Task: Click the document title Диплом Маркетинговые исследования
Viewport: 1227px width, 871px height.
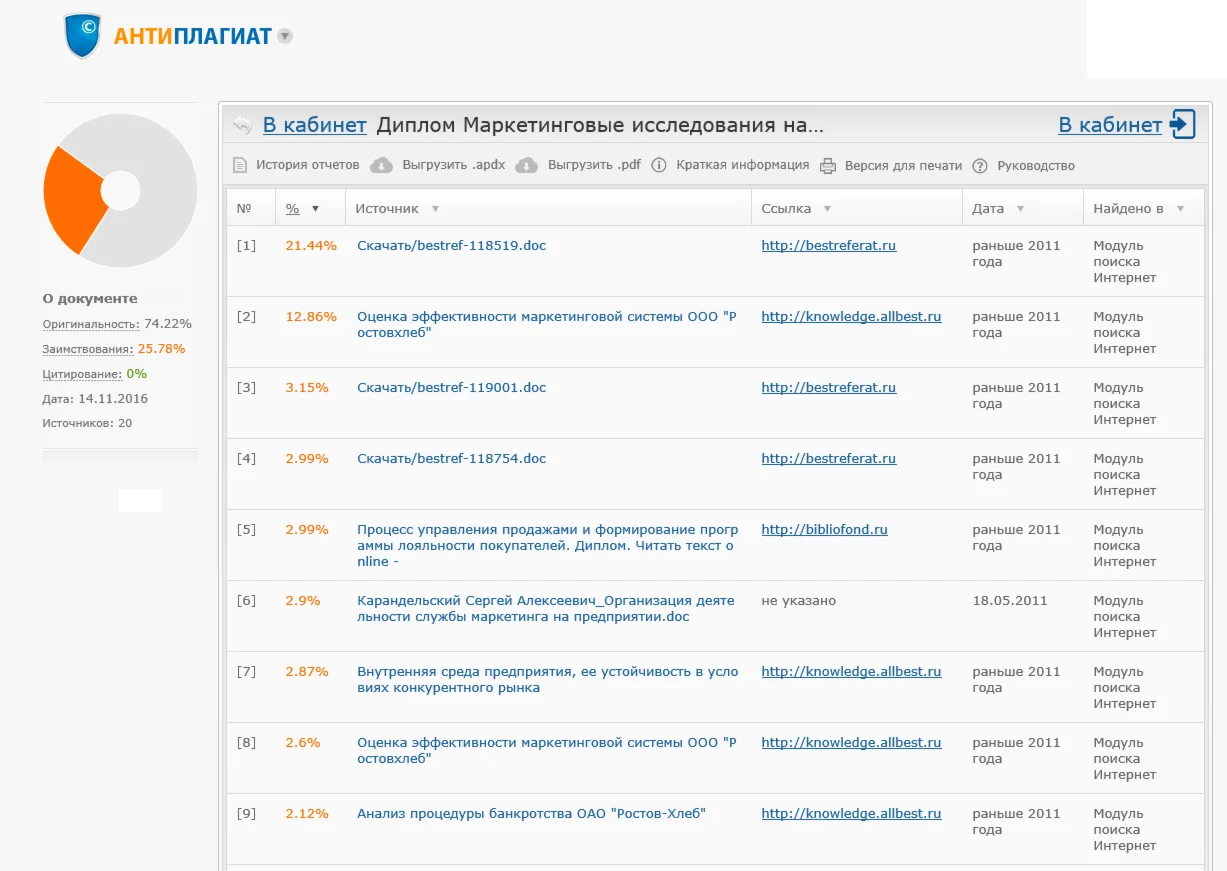Action: pyautogui.click(x=600, y=125)
